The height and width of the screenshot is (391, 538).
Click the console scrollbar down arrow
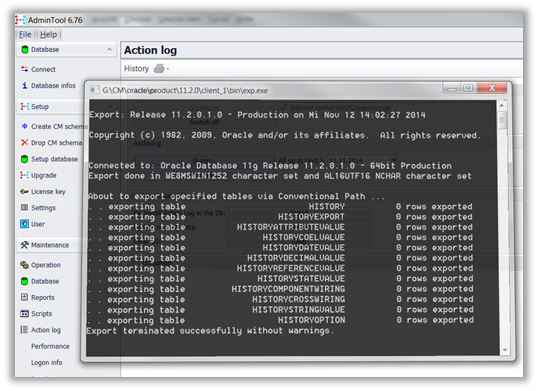tap(505, 350)
